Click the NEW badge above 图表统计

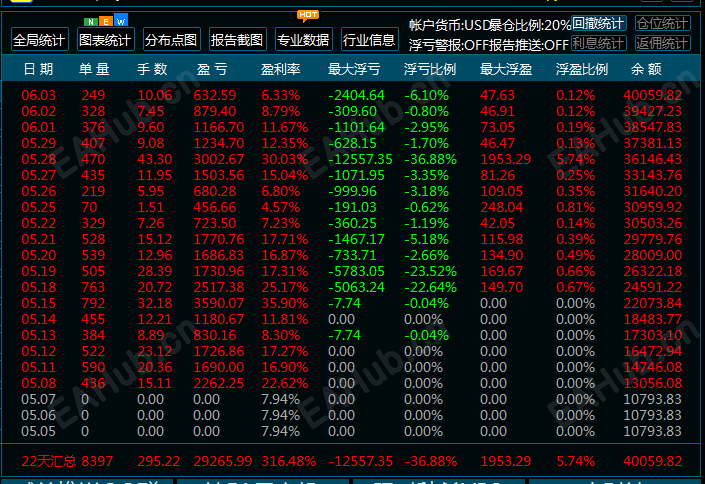pyautogui.click(x=106, y=21)
